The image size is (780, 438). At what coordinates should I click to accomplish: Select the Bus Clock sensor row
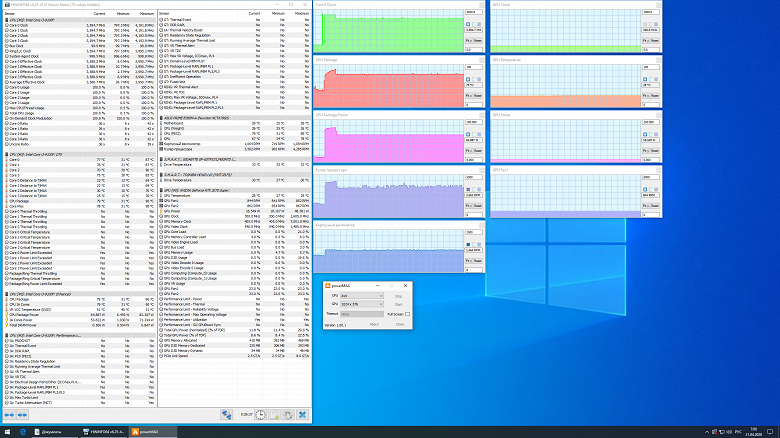[x=80, y=46]
